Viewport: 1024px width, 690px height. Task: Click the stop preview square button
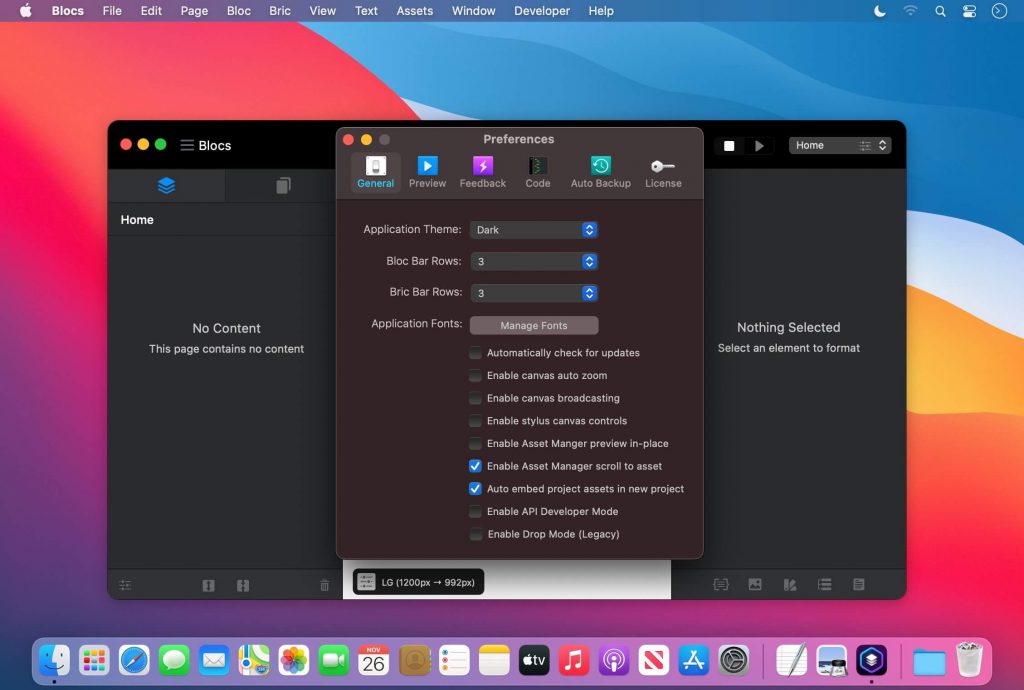pyautogui.click(x=729, y=146)
